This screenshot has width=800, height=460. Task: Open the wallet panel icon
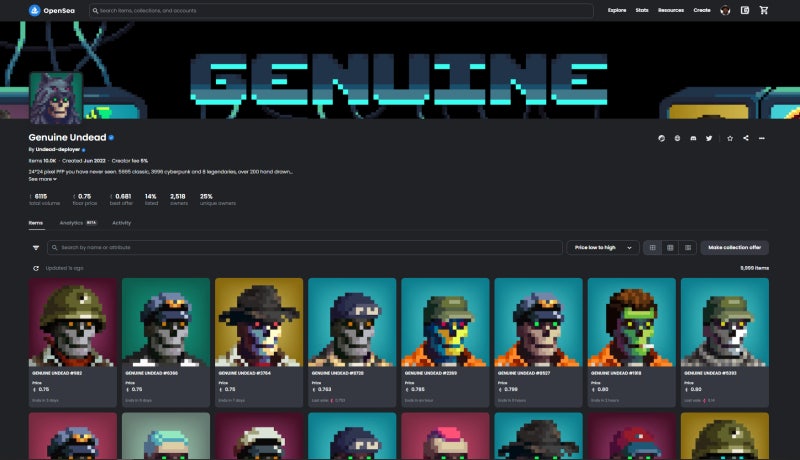(745, 10)
